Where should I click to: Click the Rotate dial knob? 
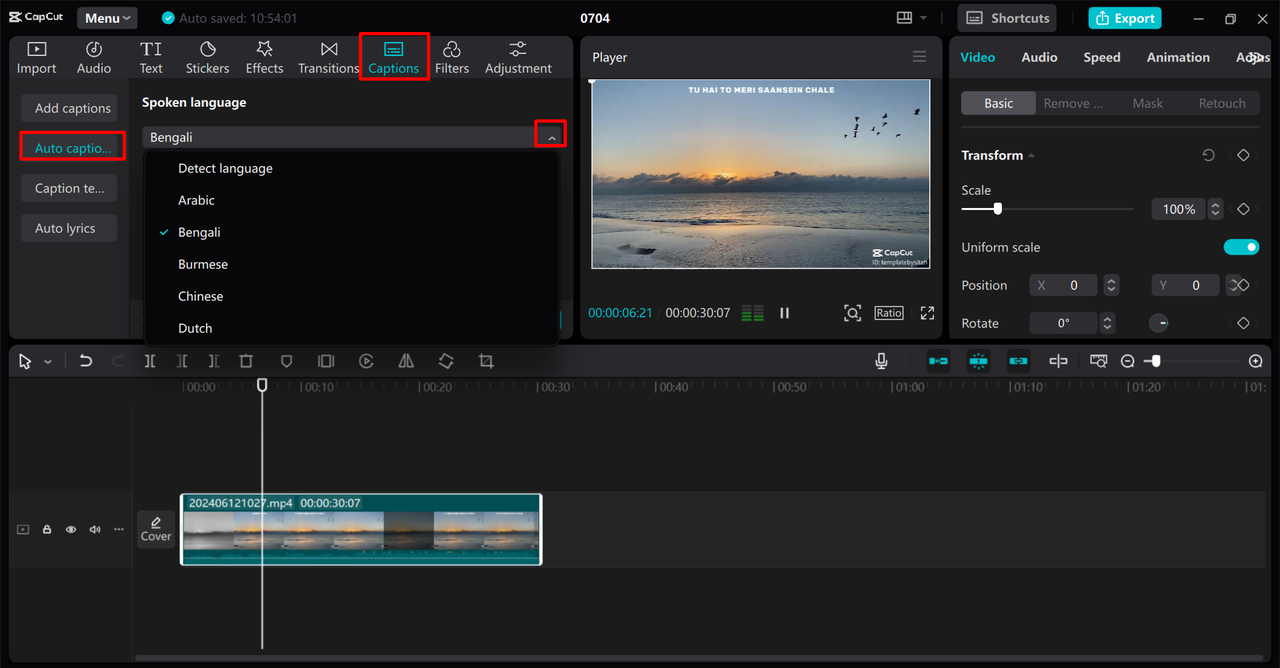point(1159,323)
